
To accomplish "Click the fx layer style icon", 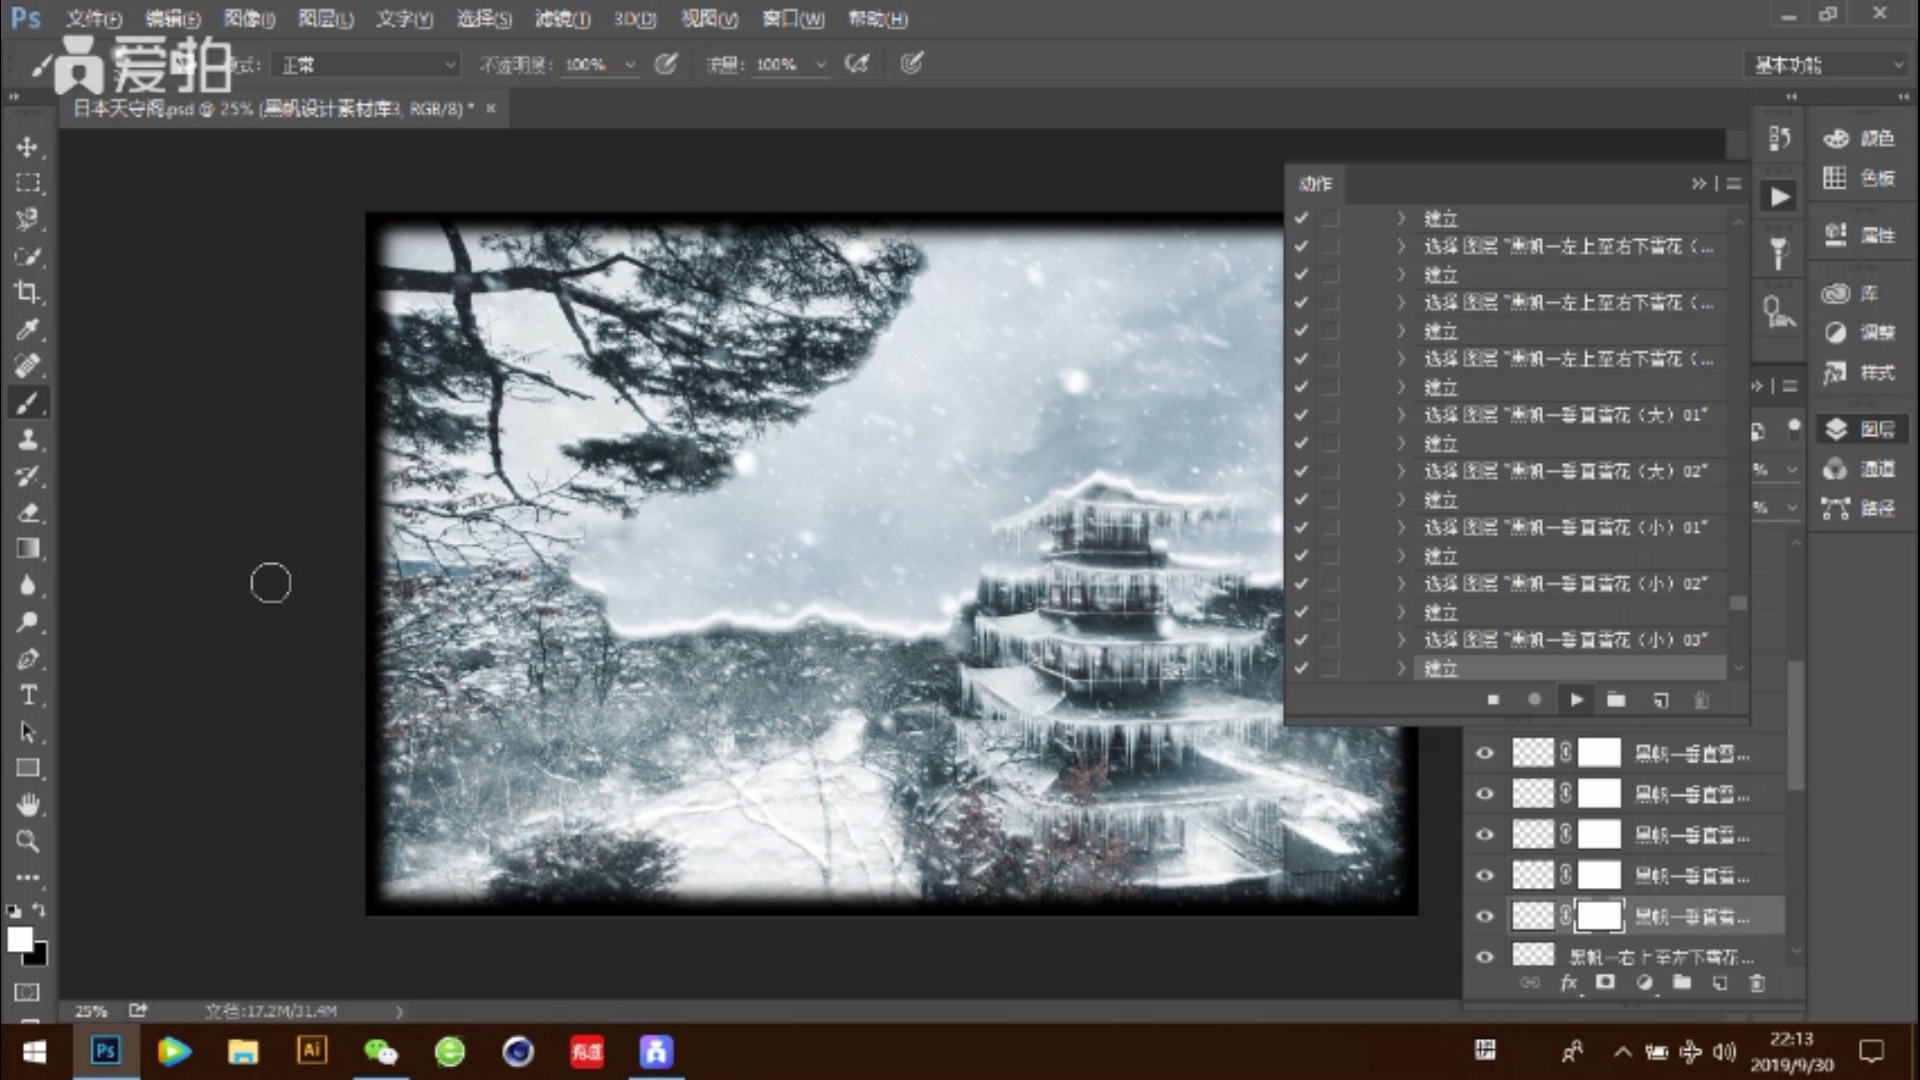I will point(1570,983).
